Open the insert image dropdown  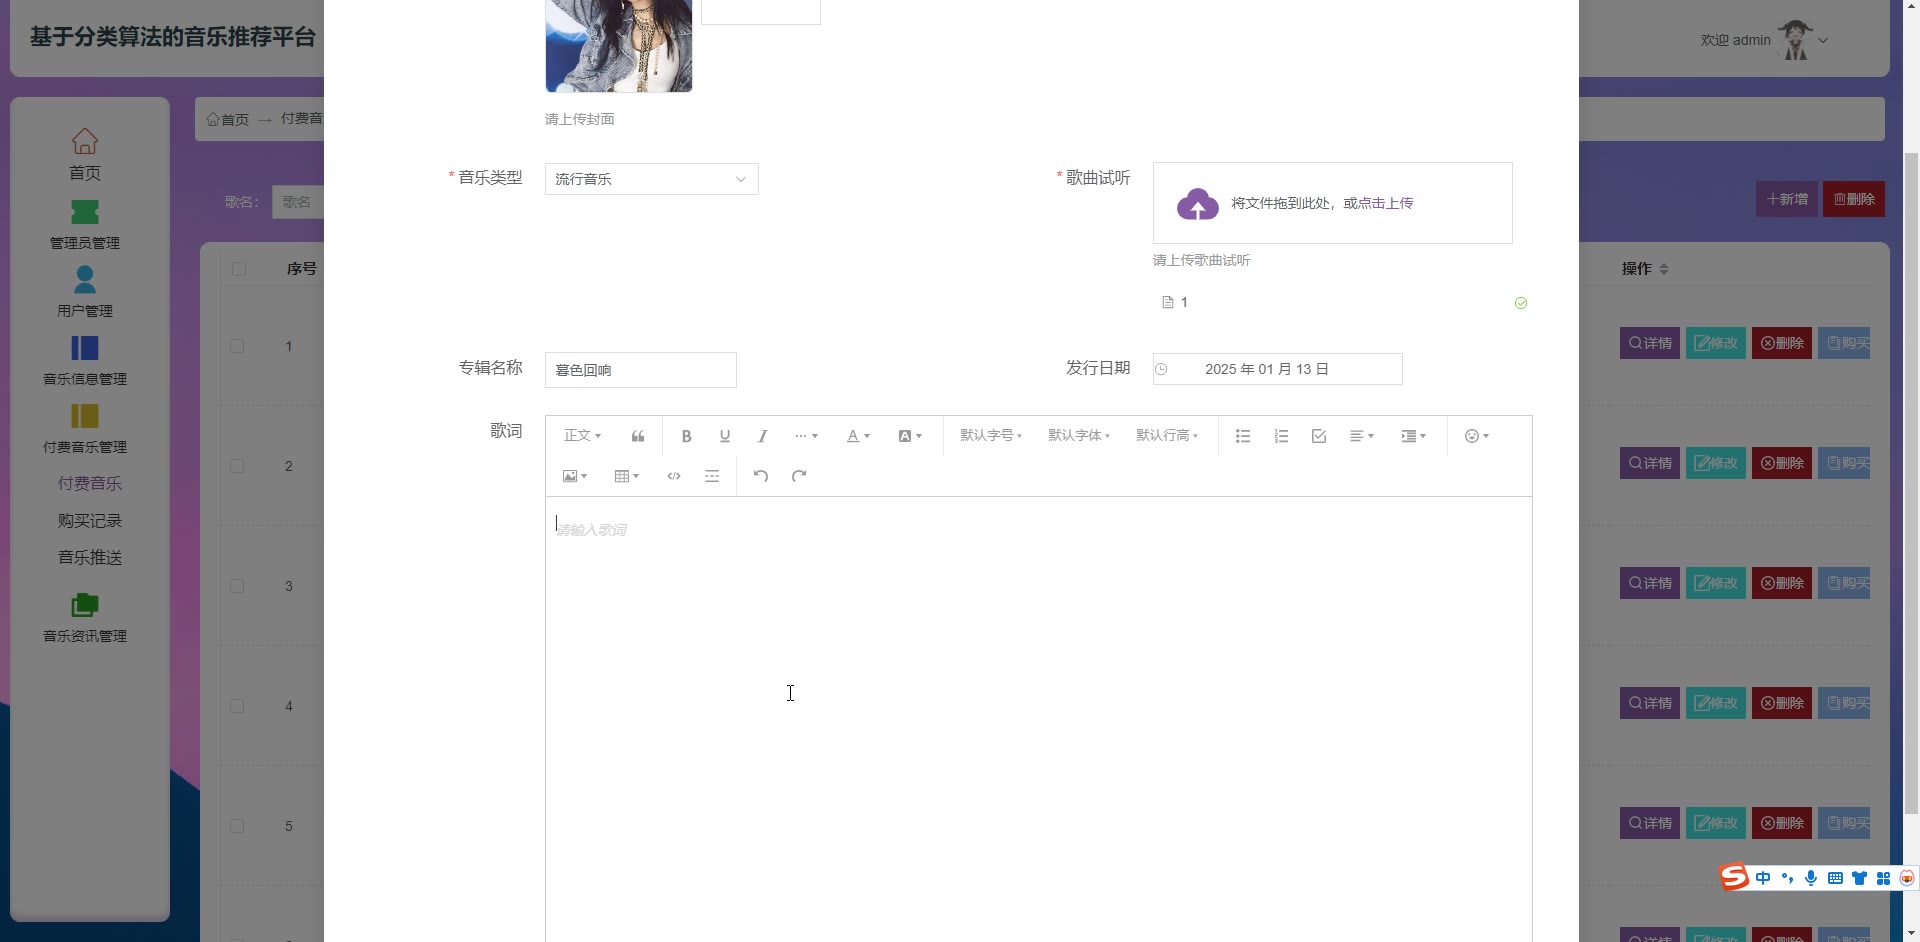(575, 476)
